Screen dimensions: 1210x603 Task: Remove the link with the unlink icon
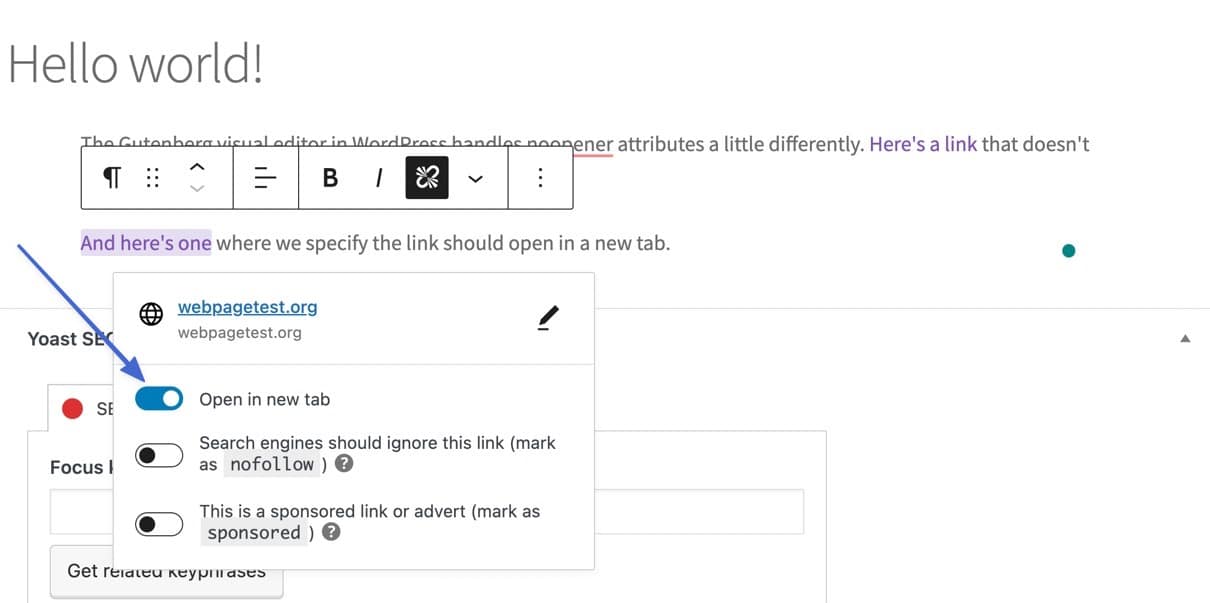426,177
